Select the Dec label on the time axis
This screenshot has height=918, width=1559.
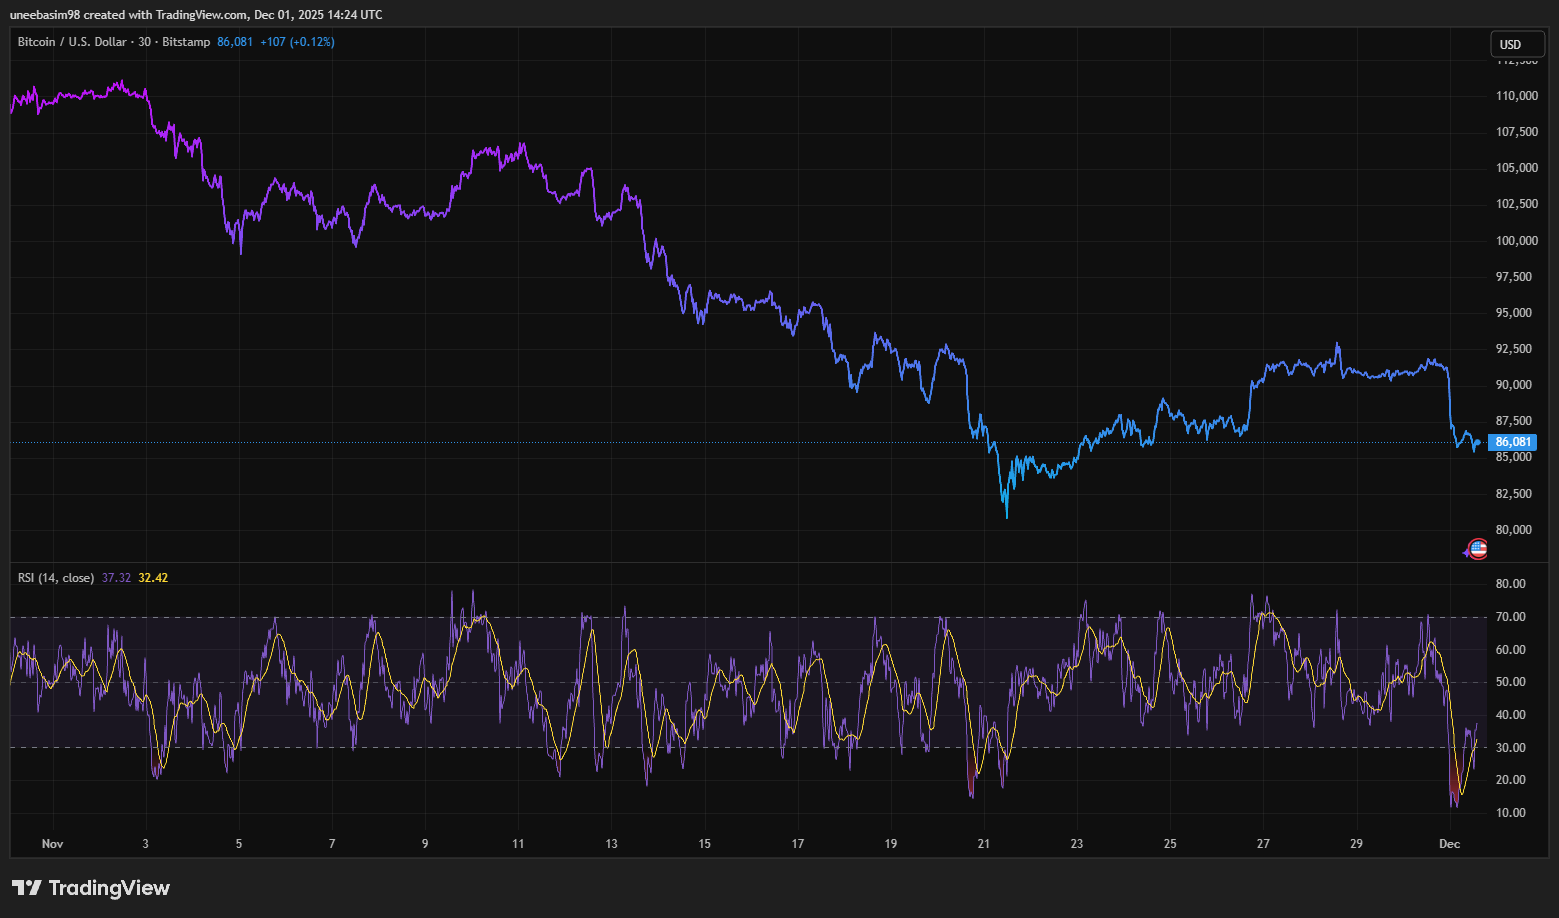(x=1449, y=844)
